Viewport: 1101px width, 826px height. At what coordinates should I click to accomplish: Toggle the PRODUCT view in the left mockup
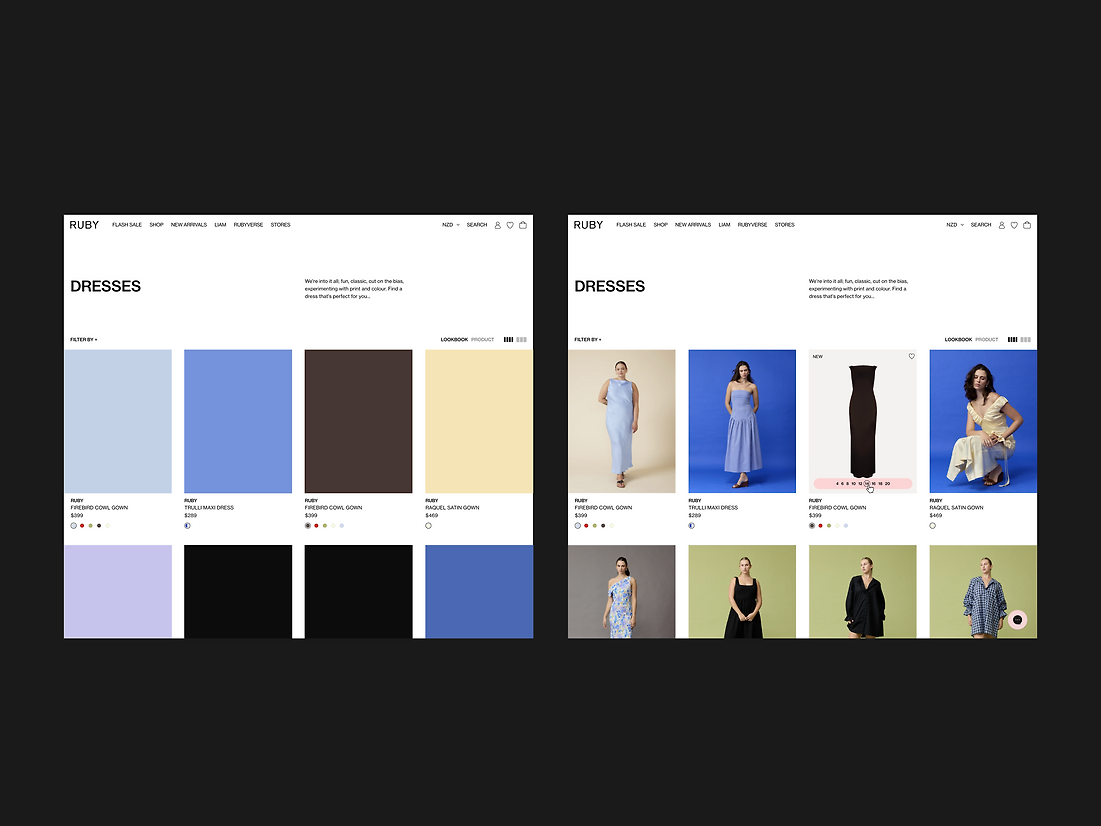point(482,340)
